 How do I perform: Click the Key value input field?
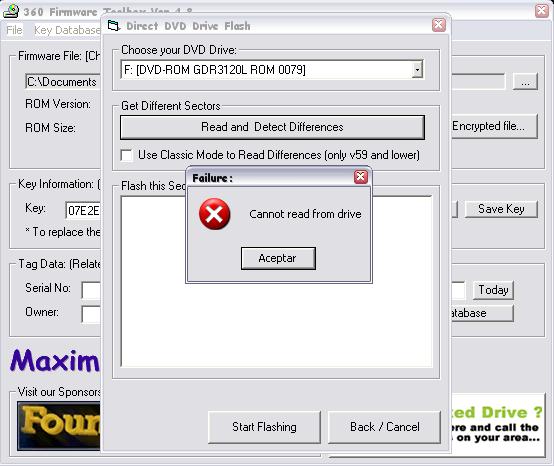(83, 211)
